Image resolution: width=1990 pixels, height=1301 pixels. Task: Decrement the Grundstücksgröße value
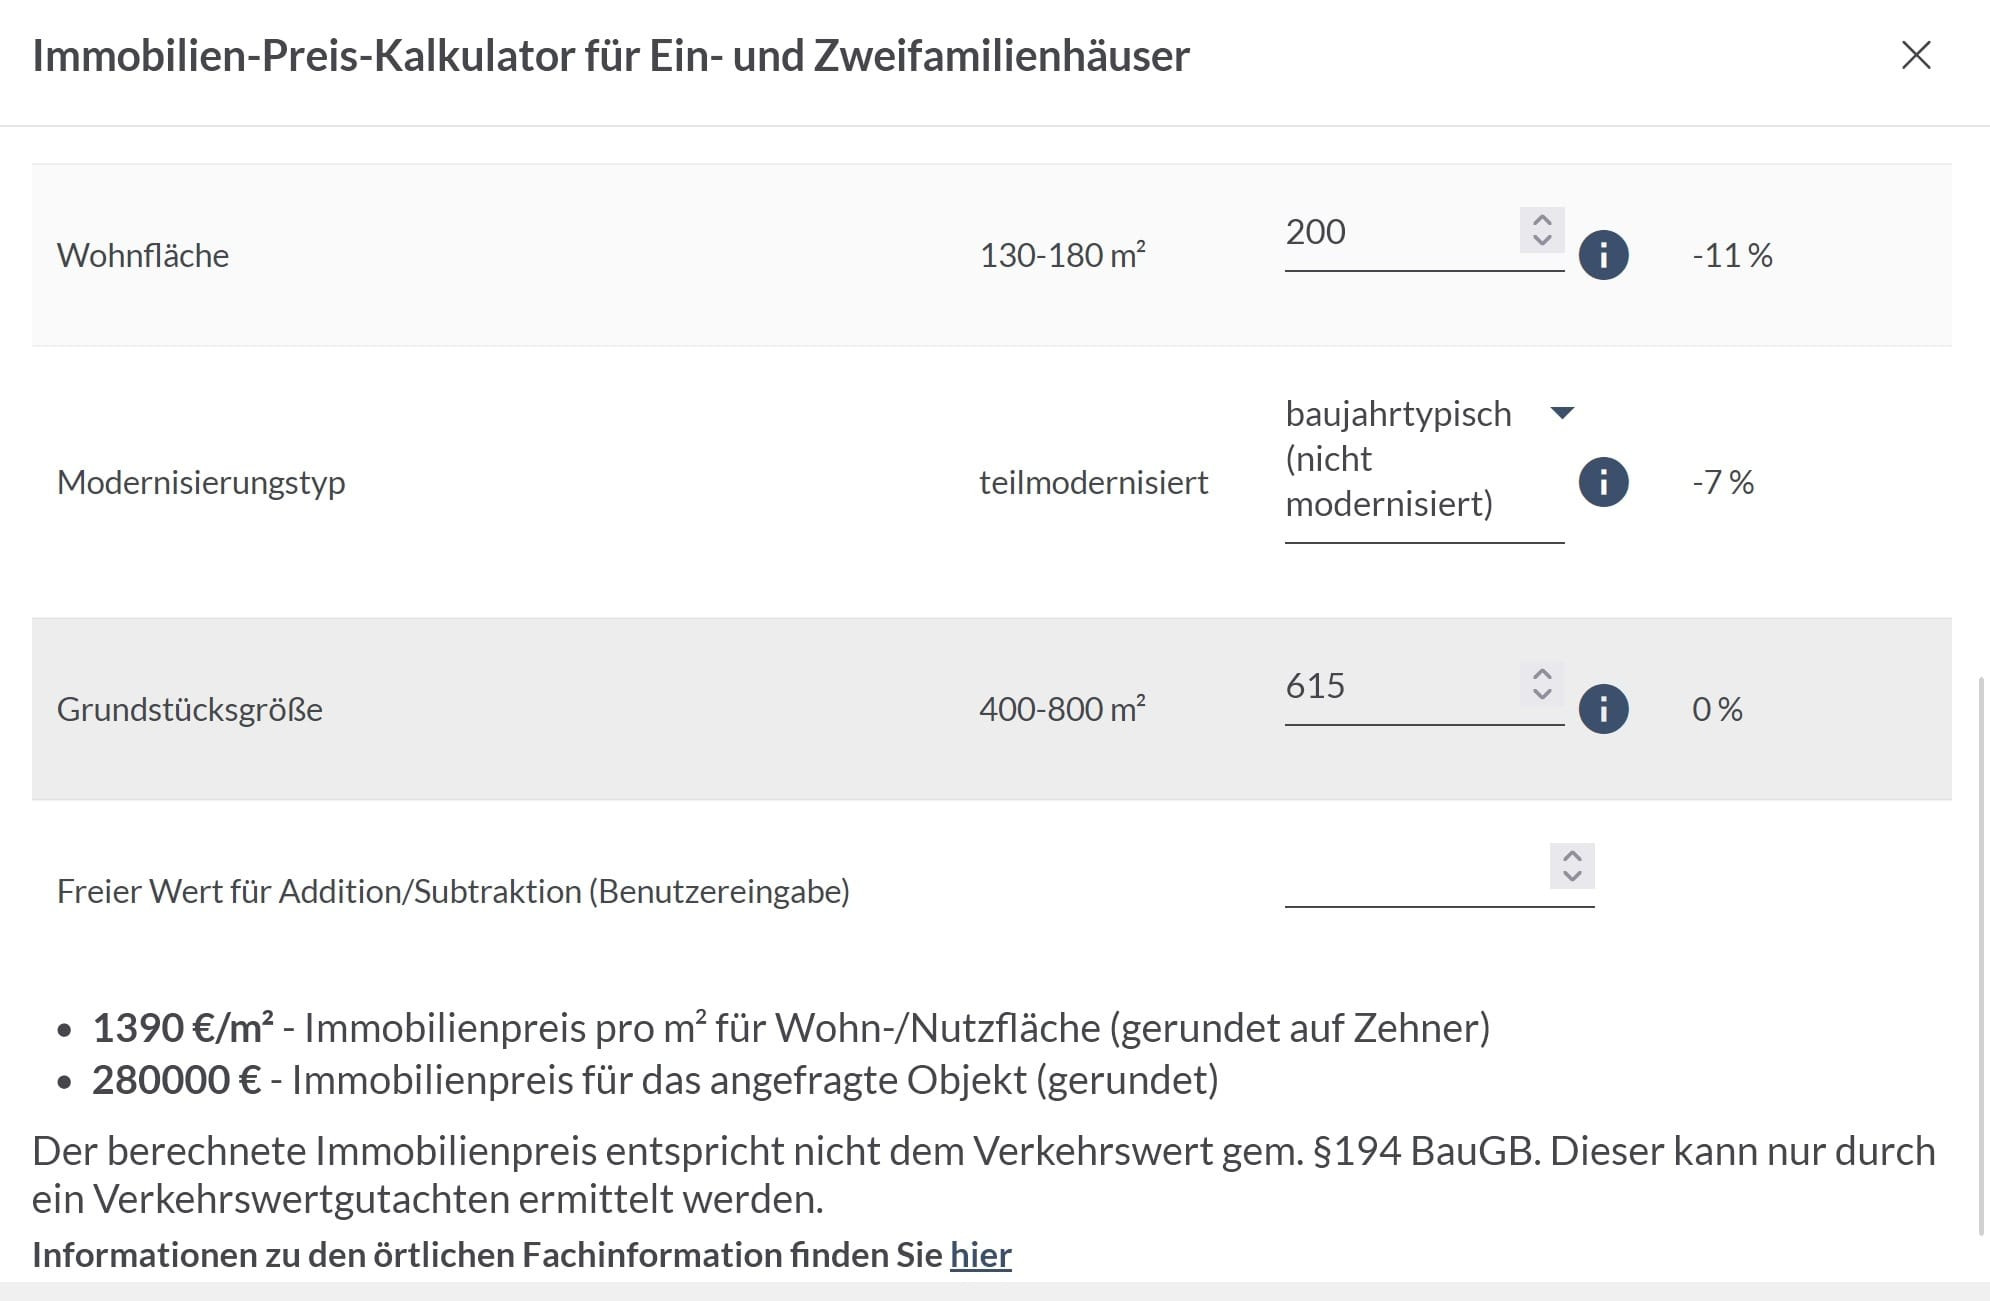[1542, 693]
